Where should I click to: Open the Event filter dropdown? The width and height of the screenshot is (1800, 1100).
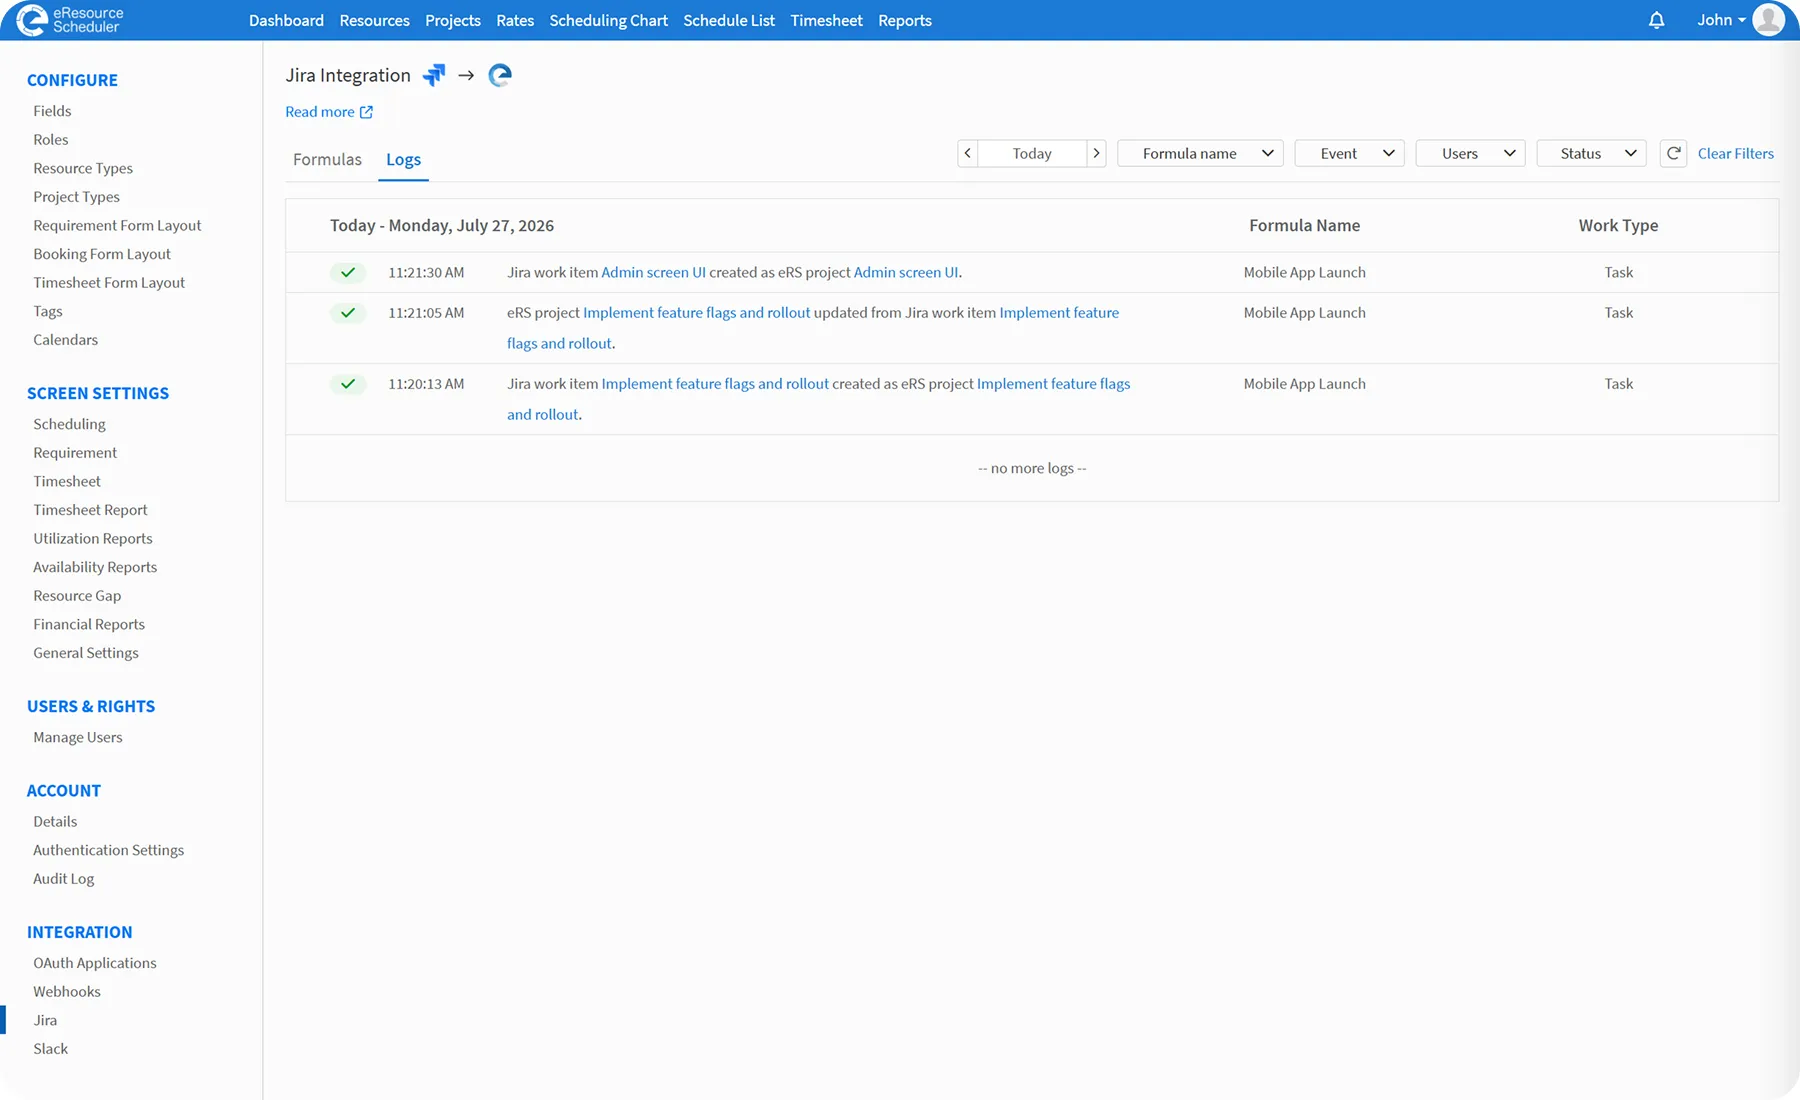(1349, 153)
